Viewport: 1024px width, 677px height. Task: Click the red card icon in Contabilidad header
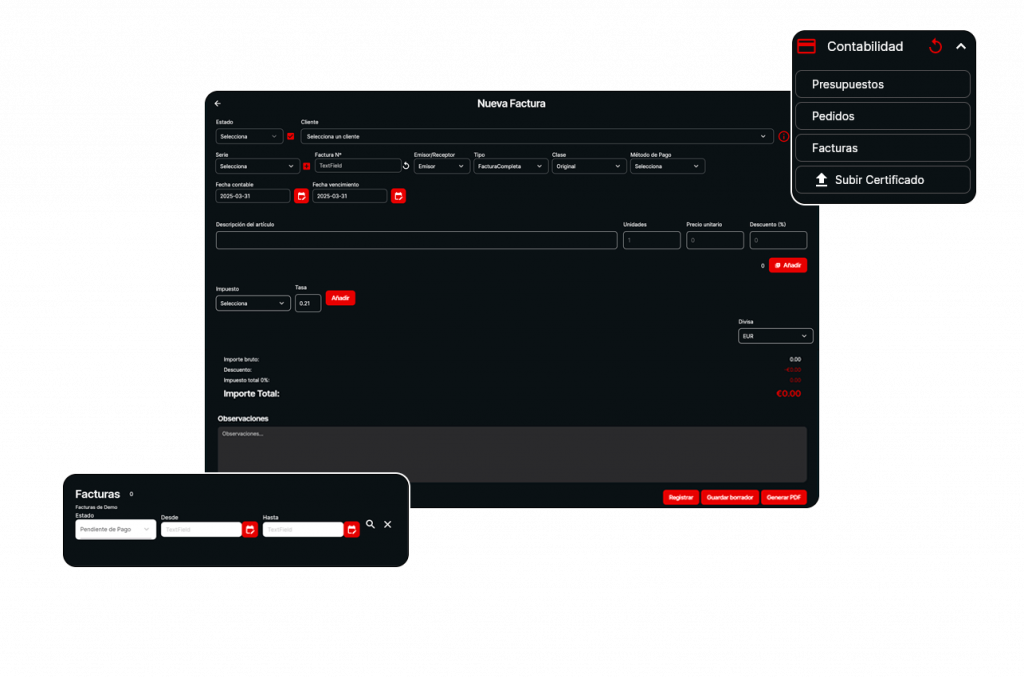click(806, 46)
